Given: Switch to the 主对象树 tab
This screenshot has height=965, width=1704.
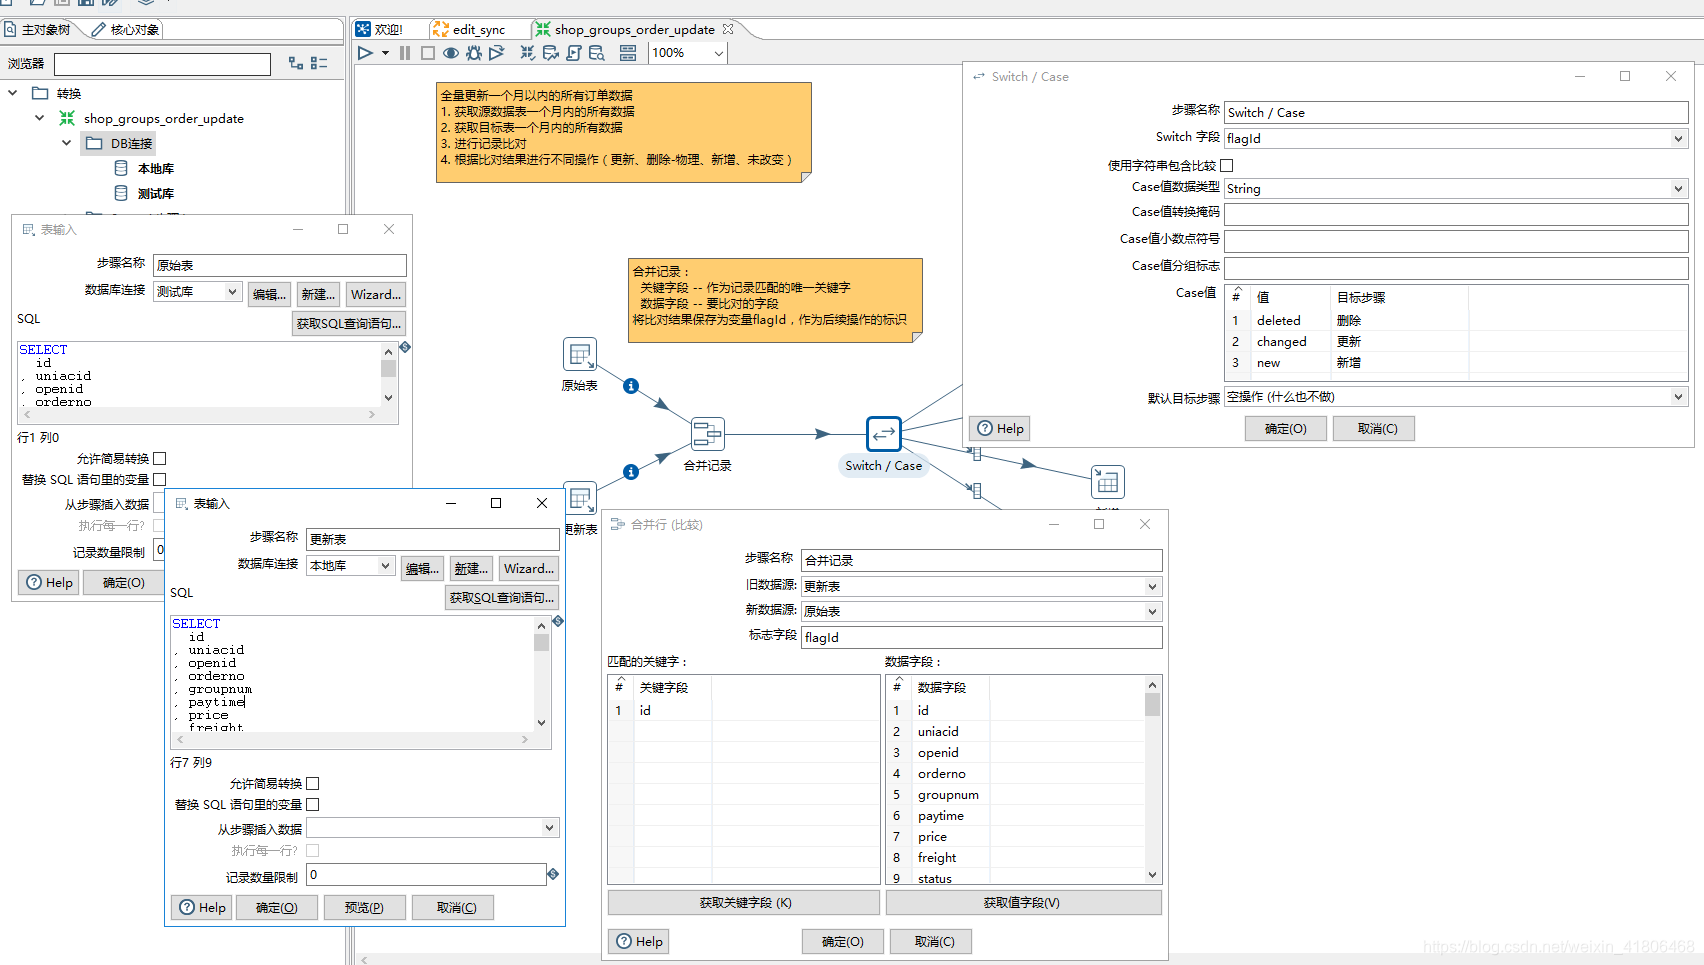Looking at the screenshot, I should click(38, 30).
